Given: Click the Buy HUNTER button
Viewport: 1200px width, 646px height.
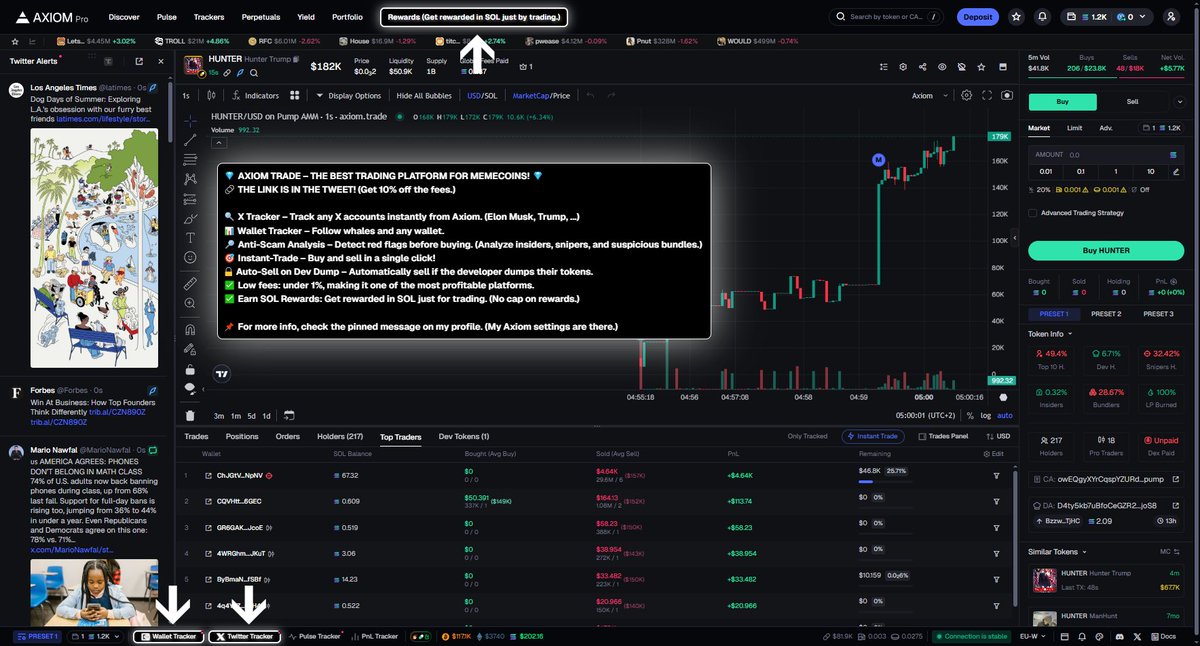Looking at the screenshot, I should 1105,250.
